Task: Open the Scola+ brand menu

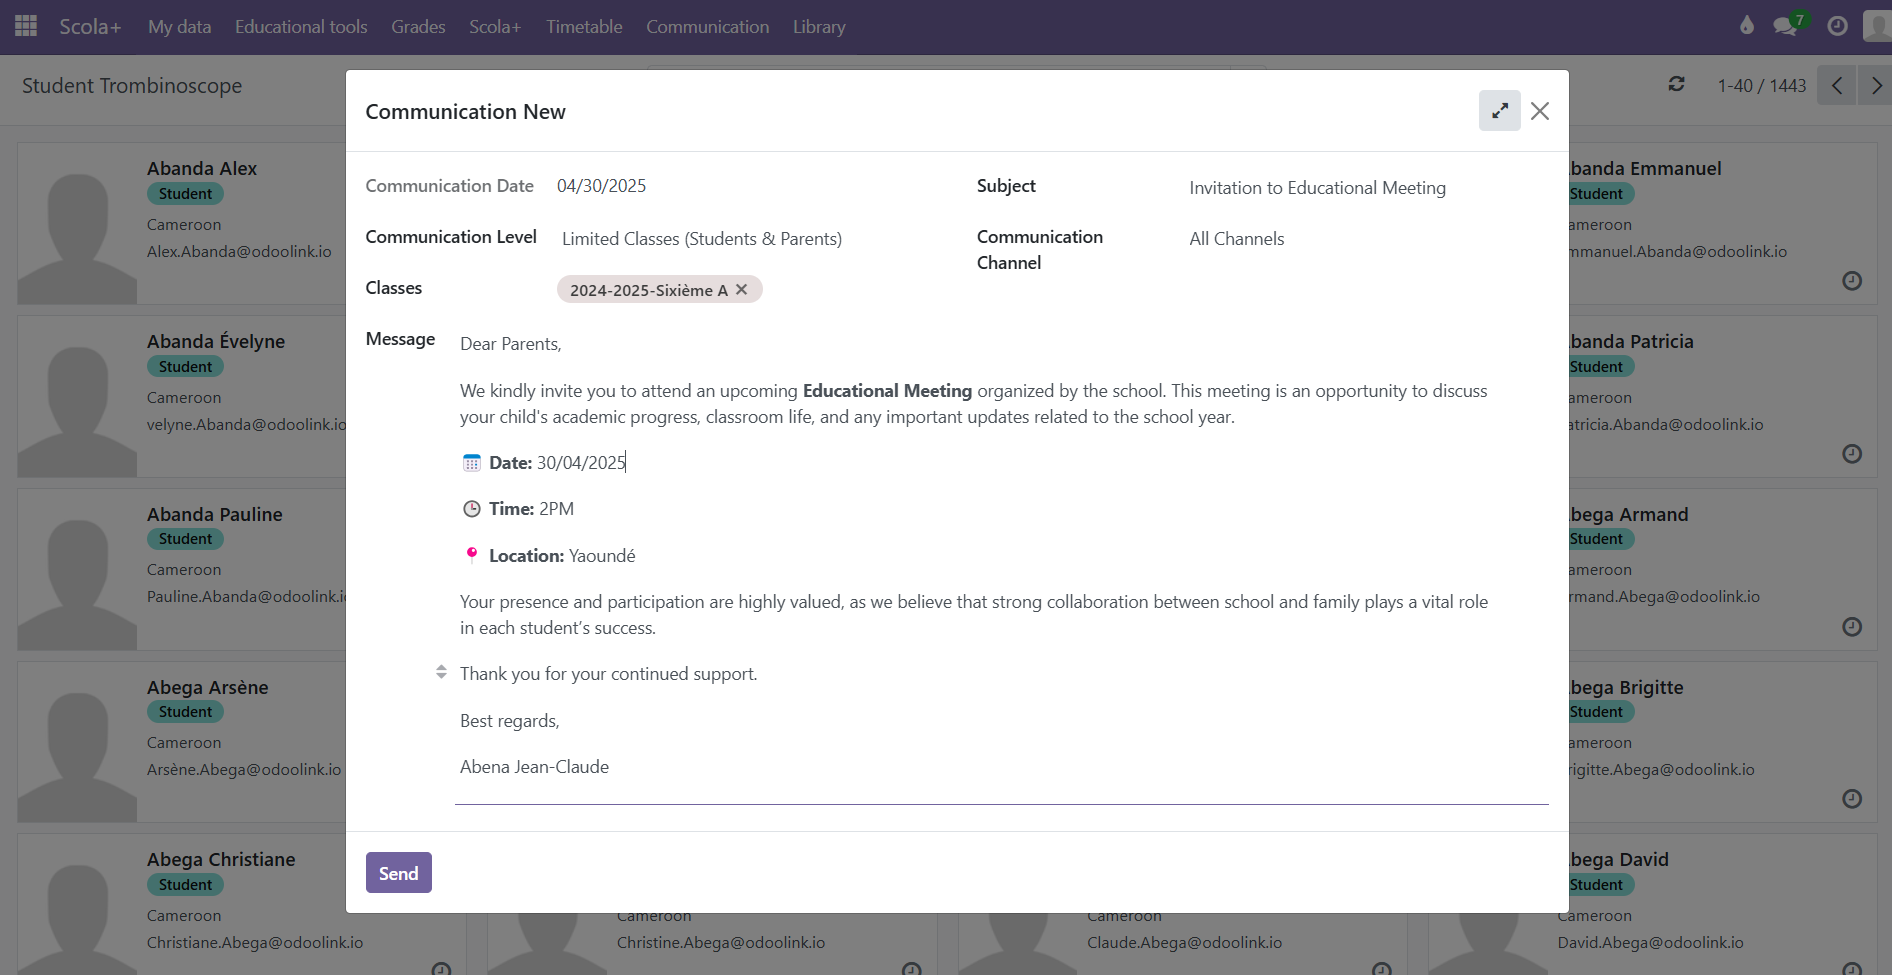Action: 90,27
